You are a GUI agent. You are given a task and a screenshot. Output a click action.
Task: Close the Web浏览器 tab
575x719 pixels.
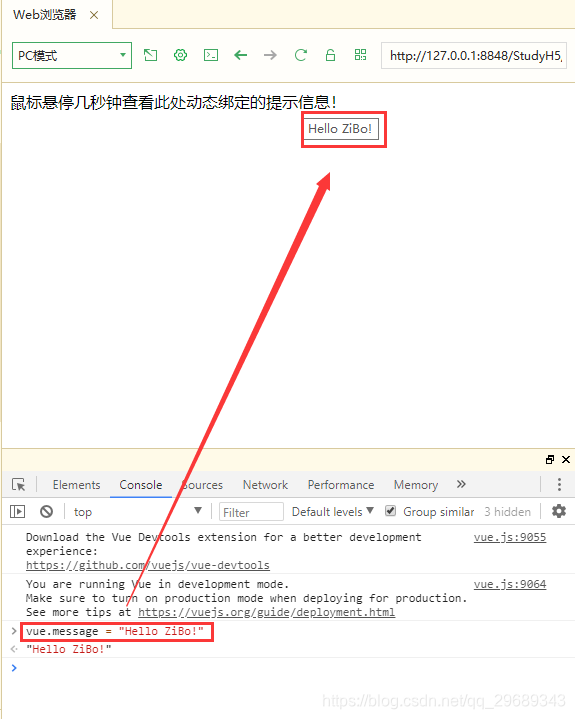[94, 15]
